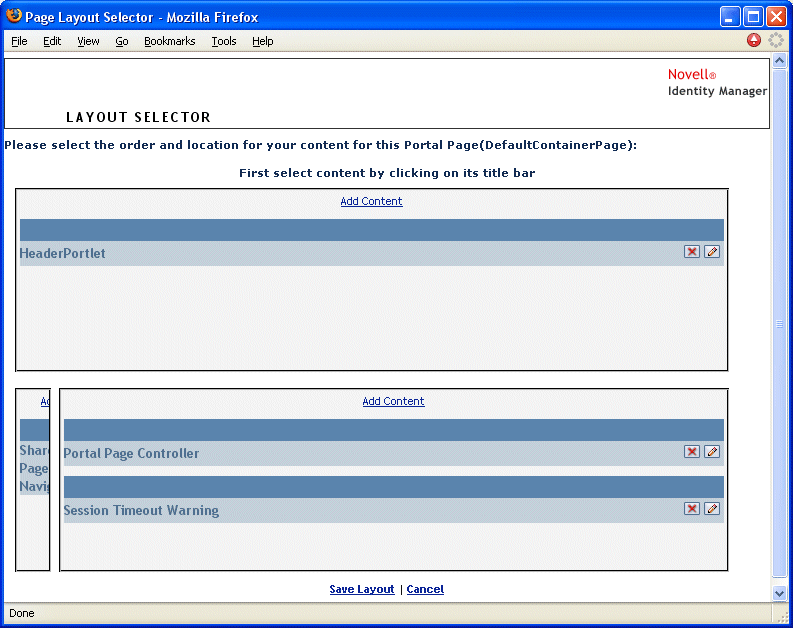Open the Tools menu

tap(224, 41)
